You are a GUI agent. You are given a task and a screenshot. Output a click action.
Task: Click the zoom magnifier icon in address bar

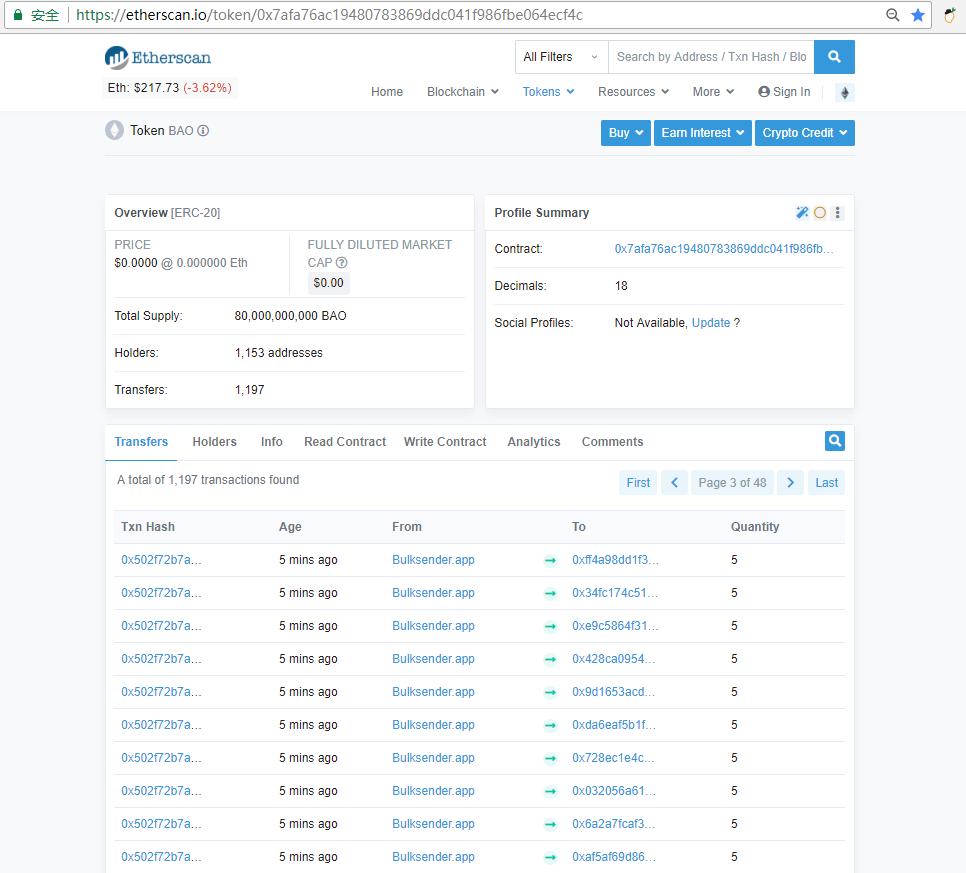[x=892, y=15]
